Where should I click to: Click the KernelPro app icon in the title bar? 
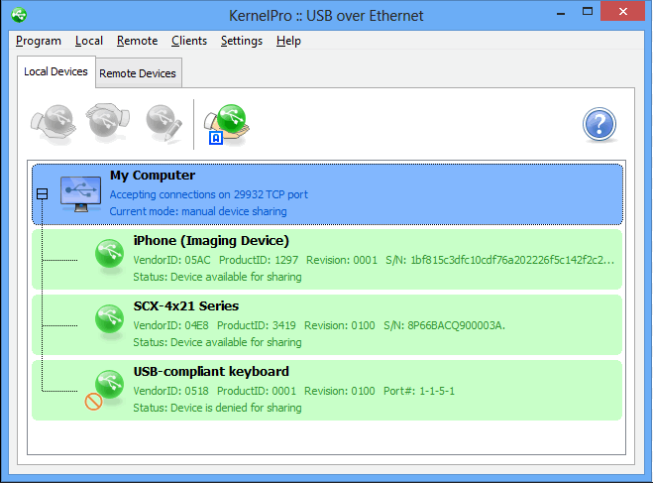(x=19, y=15)
